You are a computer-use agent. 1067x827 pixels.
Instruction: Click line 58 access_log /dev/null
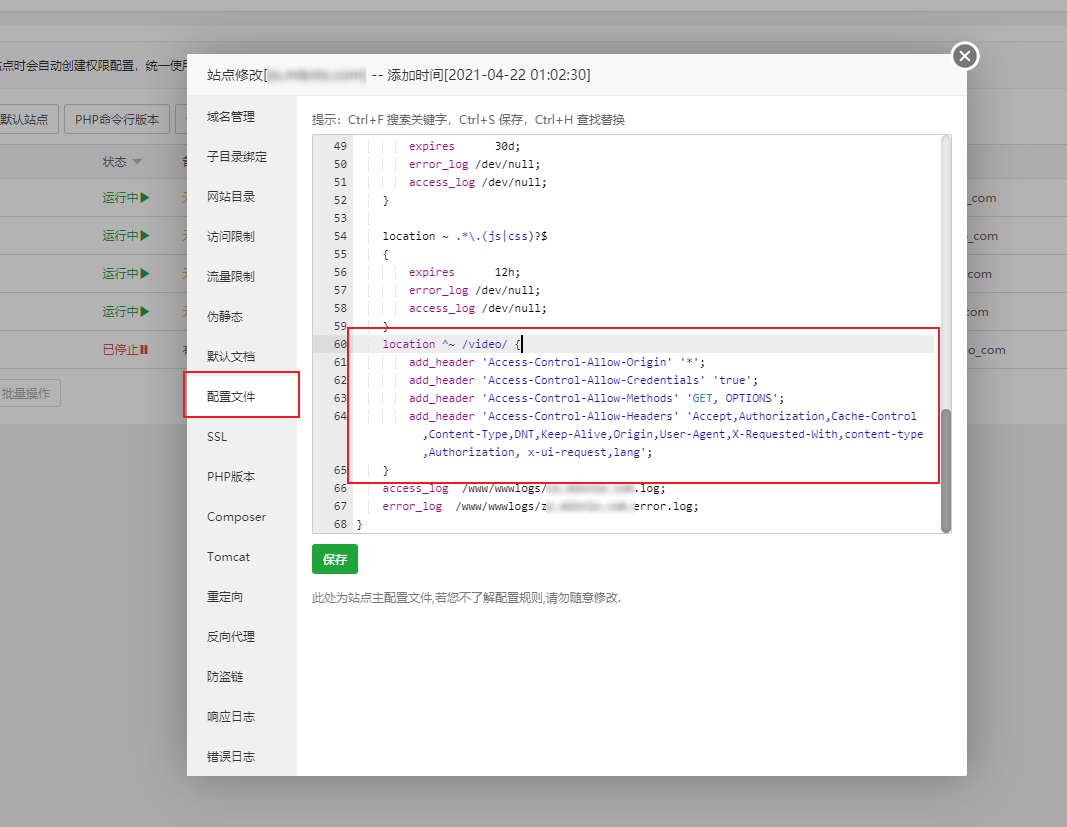pyautogui.click(x=478, y=308)
